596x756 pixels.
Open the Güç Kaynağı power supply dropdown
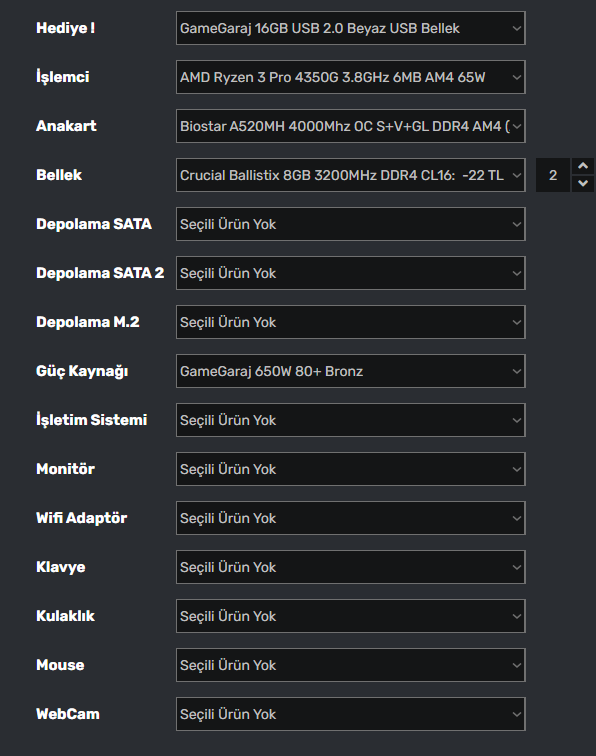tap(351, 371)
